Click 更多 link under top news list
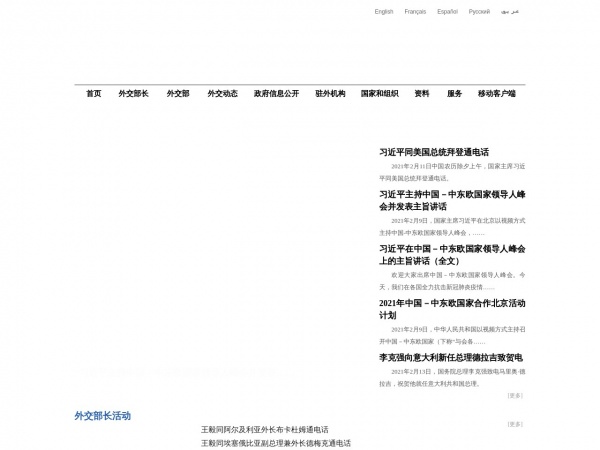The height and width of the screenshot is (450, 600). [x=515, y=396]
